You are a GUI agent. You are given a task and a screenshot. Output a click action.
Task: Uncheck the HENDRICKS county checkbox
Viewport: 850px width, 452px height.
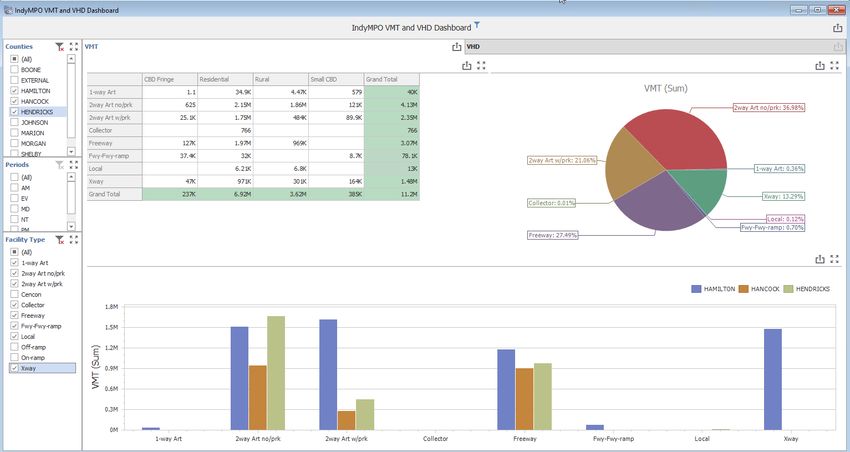point(15,112)
